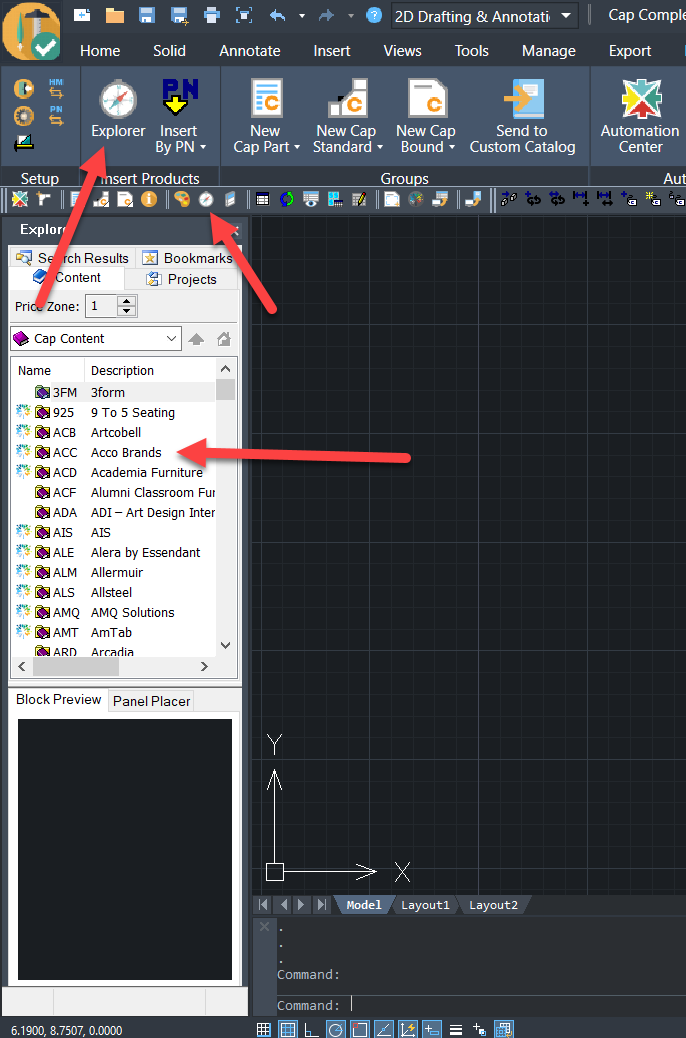This screenshot has height=1038, width=686.
Task: Click the new drawing icon in title bar
Action: click(81, 15)
